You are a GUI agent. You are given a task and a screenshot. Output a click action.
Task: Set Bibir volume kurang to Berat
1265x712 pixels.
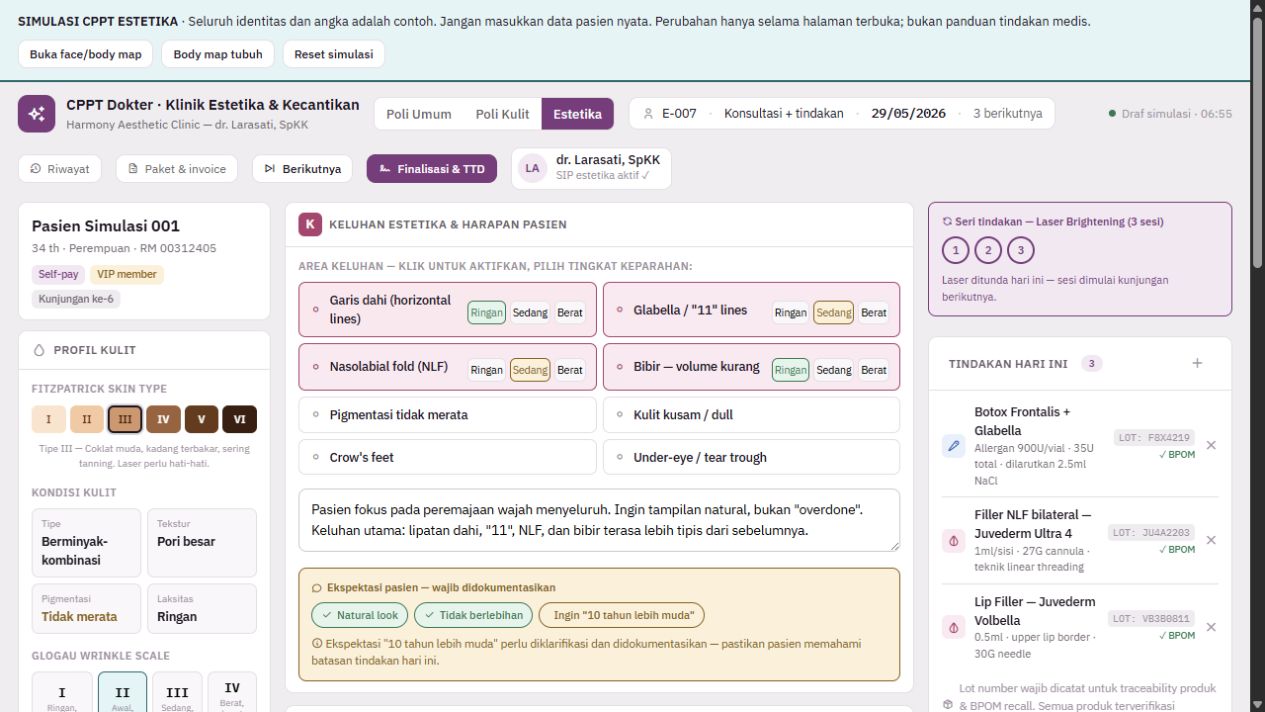click(874, 370)
